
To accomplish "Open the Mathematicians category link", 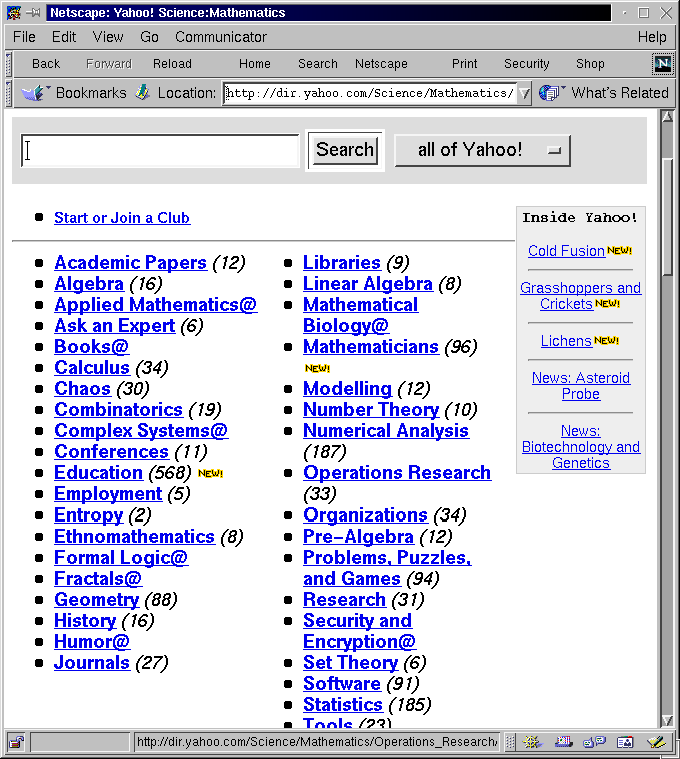I will pyautogui.click(x=371, y=347).
